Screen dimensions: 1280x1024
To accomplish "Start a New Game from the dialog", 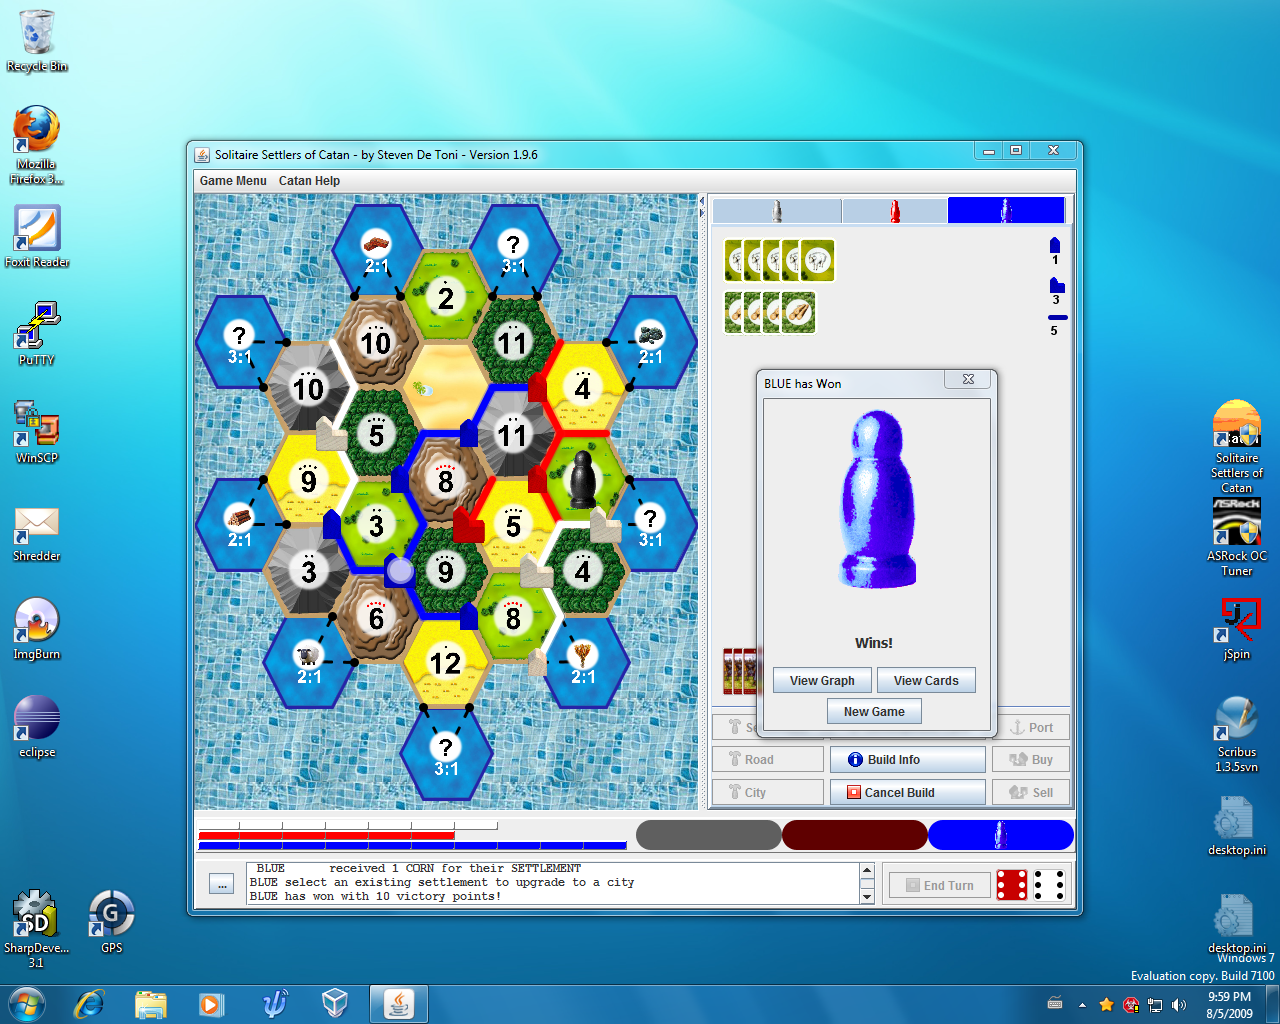I will [x=874, y=712].
